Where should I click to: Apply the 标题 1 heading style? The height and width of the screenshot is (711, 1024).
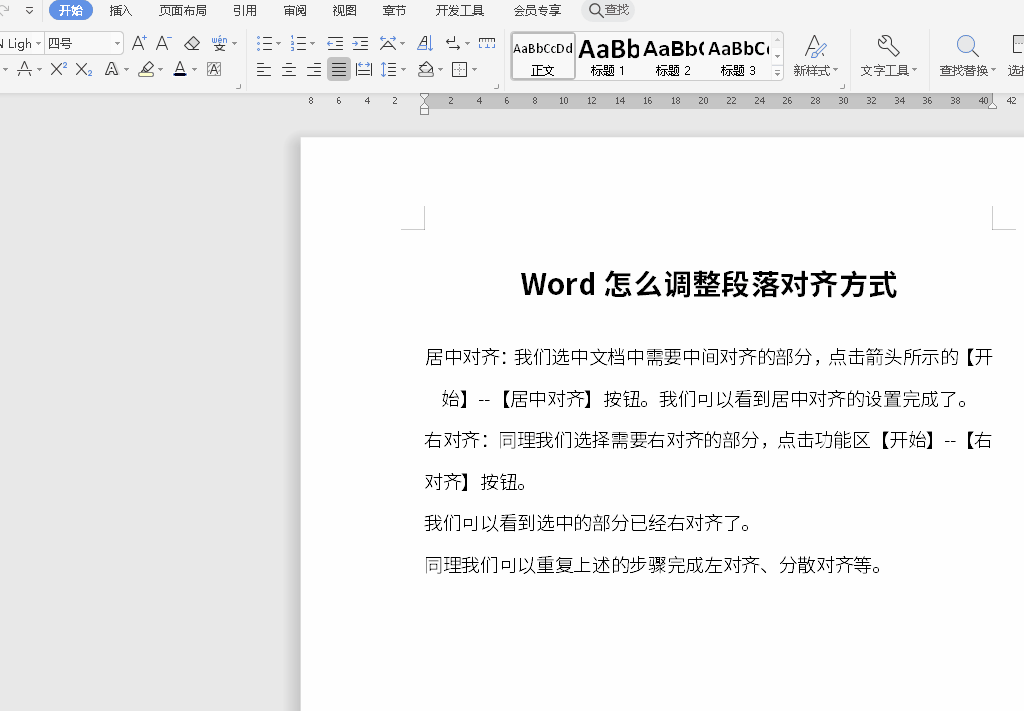point(607,55)
